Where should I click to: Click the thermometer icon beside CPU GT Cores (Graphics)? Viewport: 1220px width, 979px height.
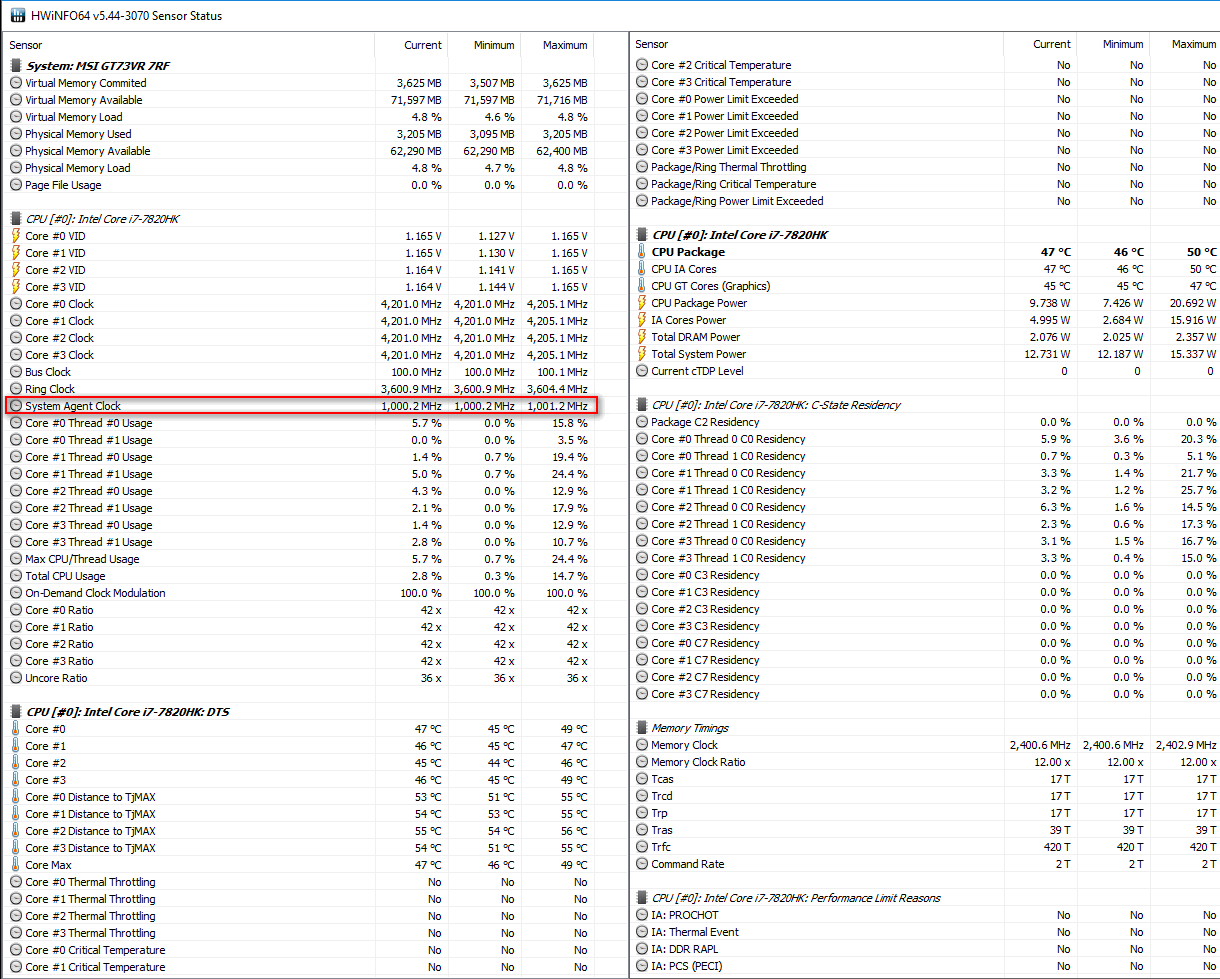(x=642, y=286)
